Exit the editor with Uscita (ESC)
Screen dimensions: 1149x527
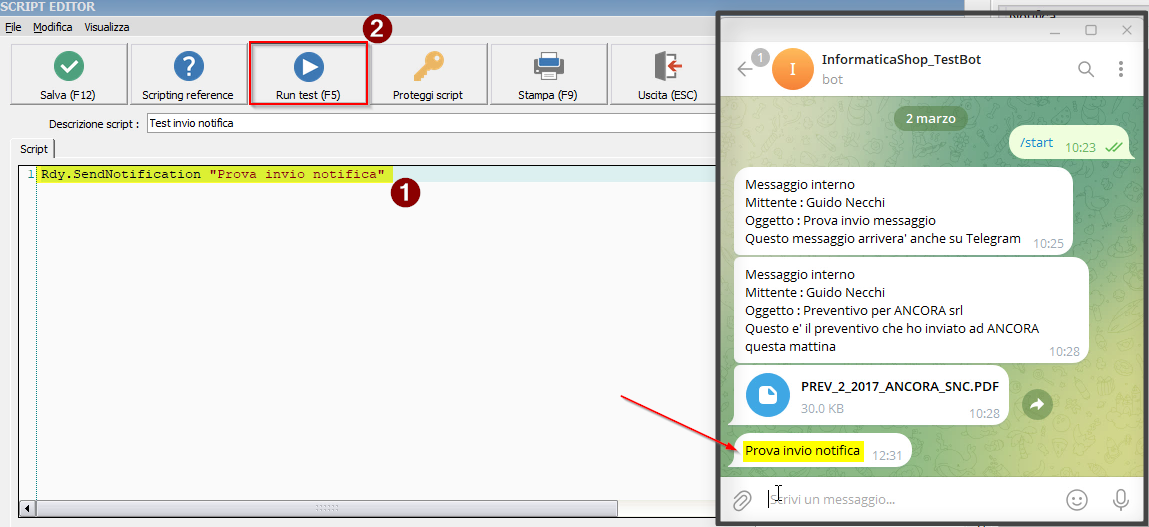click(x=664, y=75)
